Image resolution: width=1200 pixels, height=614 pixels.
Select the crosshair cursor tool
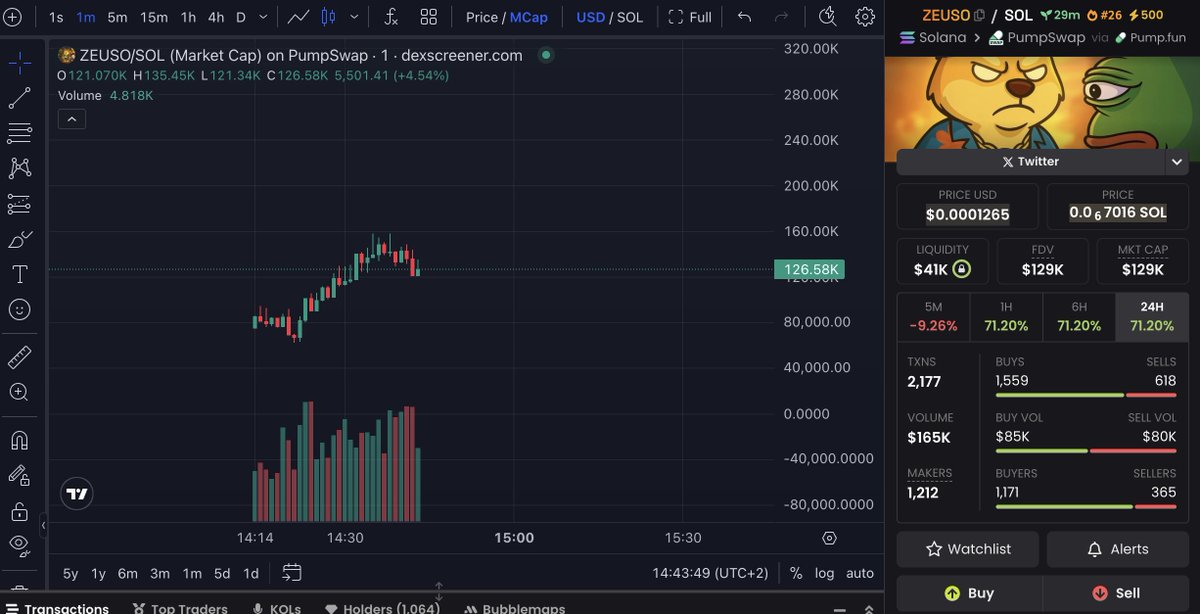coord(19,63)
